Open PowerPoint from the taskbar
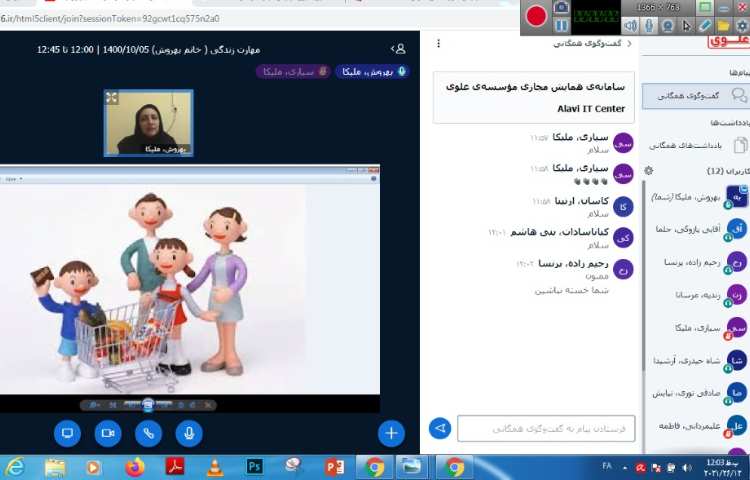This screenshot has height=480, width=750. click(334, 467)
